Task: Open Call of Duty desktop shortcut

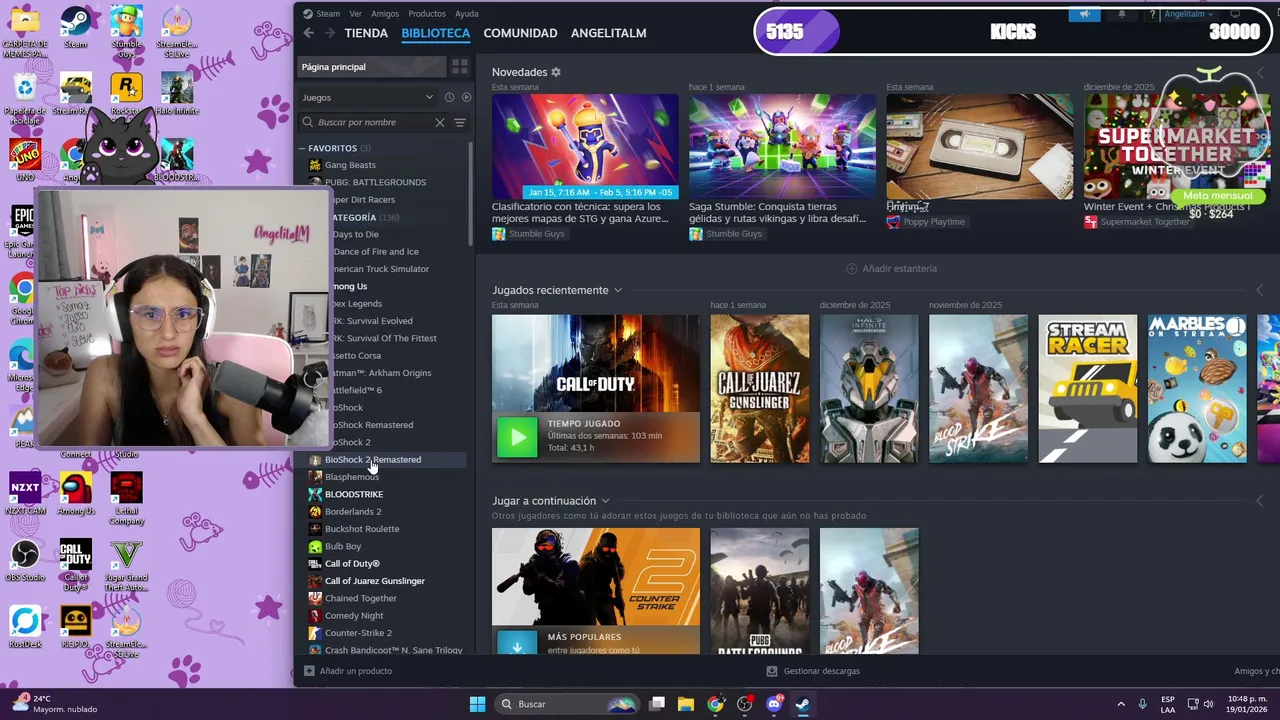Action: coord(76,564)
